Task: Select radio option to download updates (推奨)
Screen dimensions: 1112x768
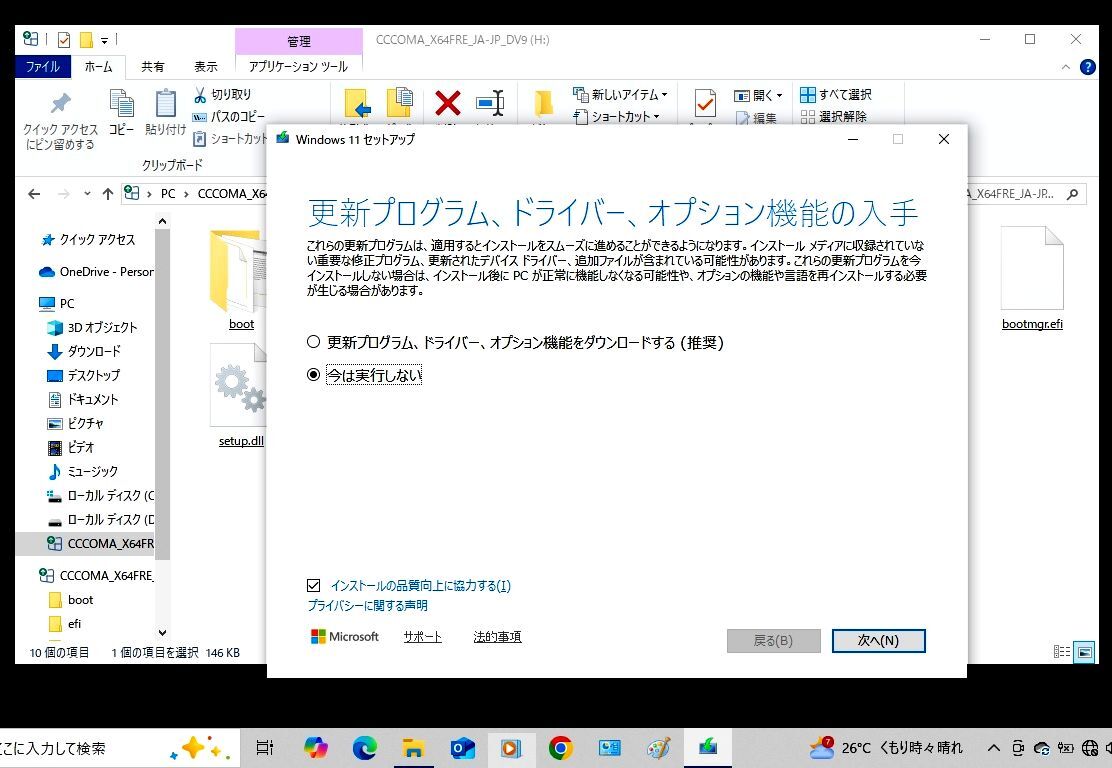Action: [313, 342]
